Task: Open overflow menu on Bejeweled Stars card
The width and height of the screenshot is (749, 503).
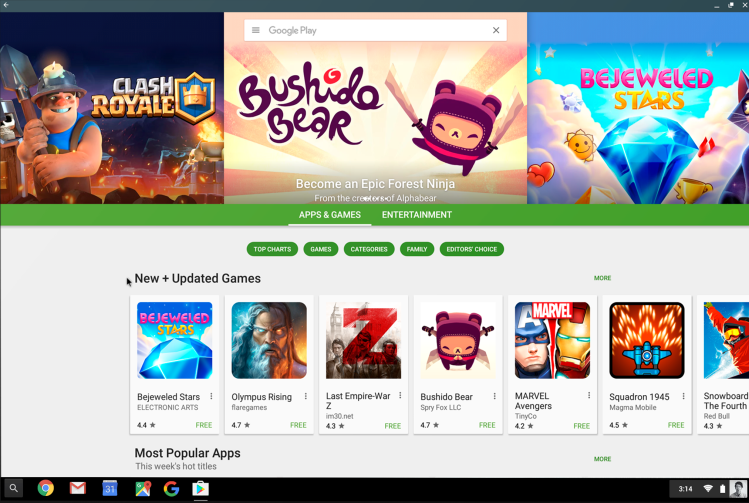Action: click(x=211, y=396)
